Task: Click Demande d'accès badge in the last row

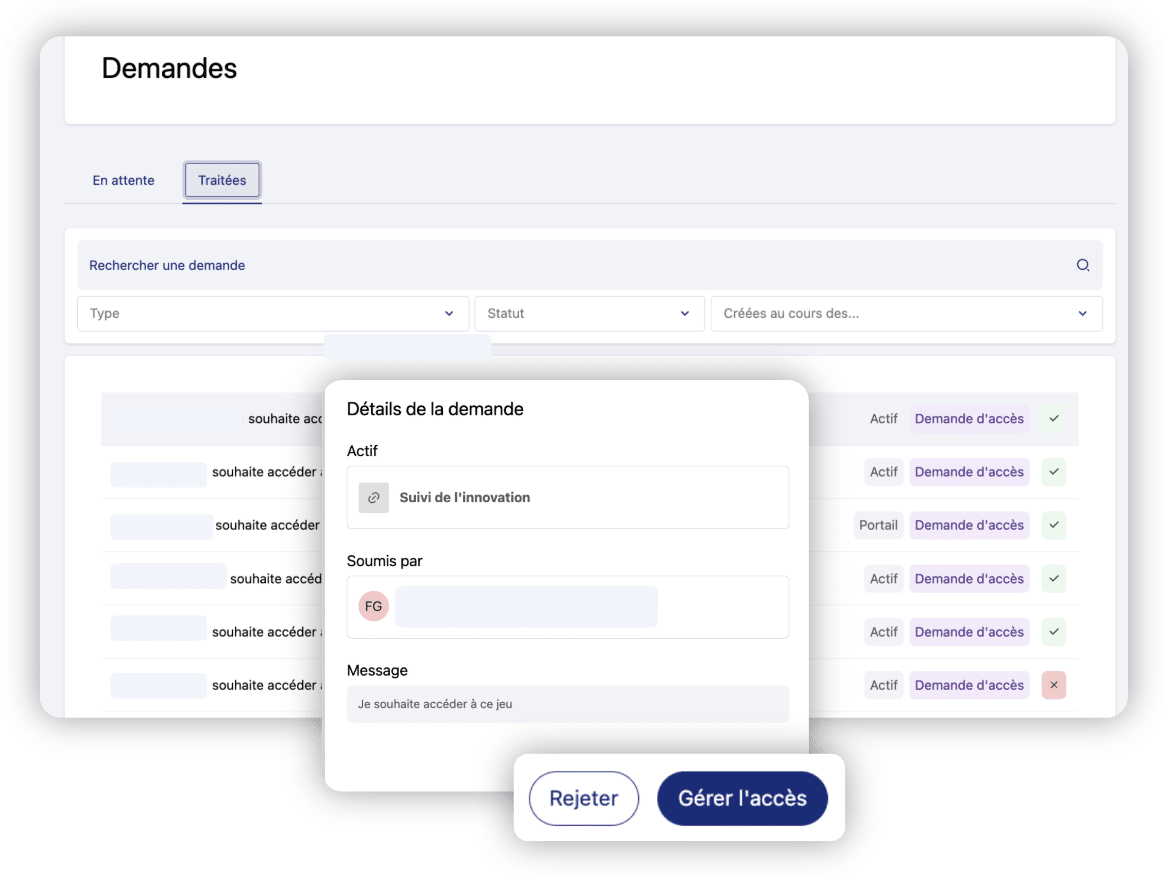Action: pos(968,685)
